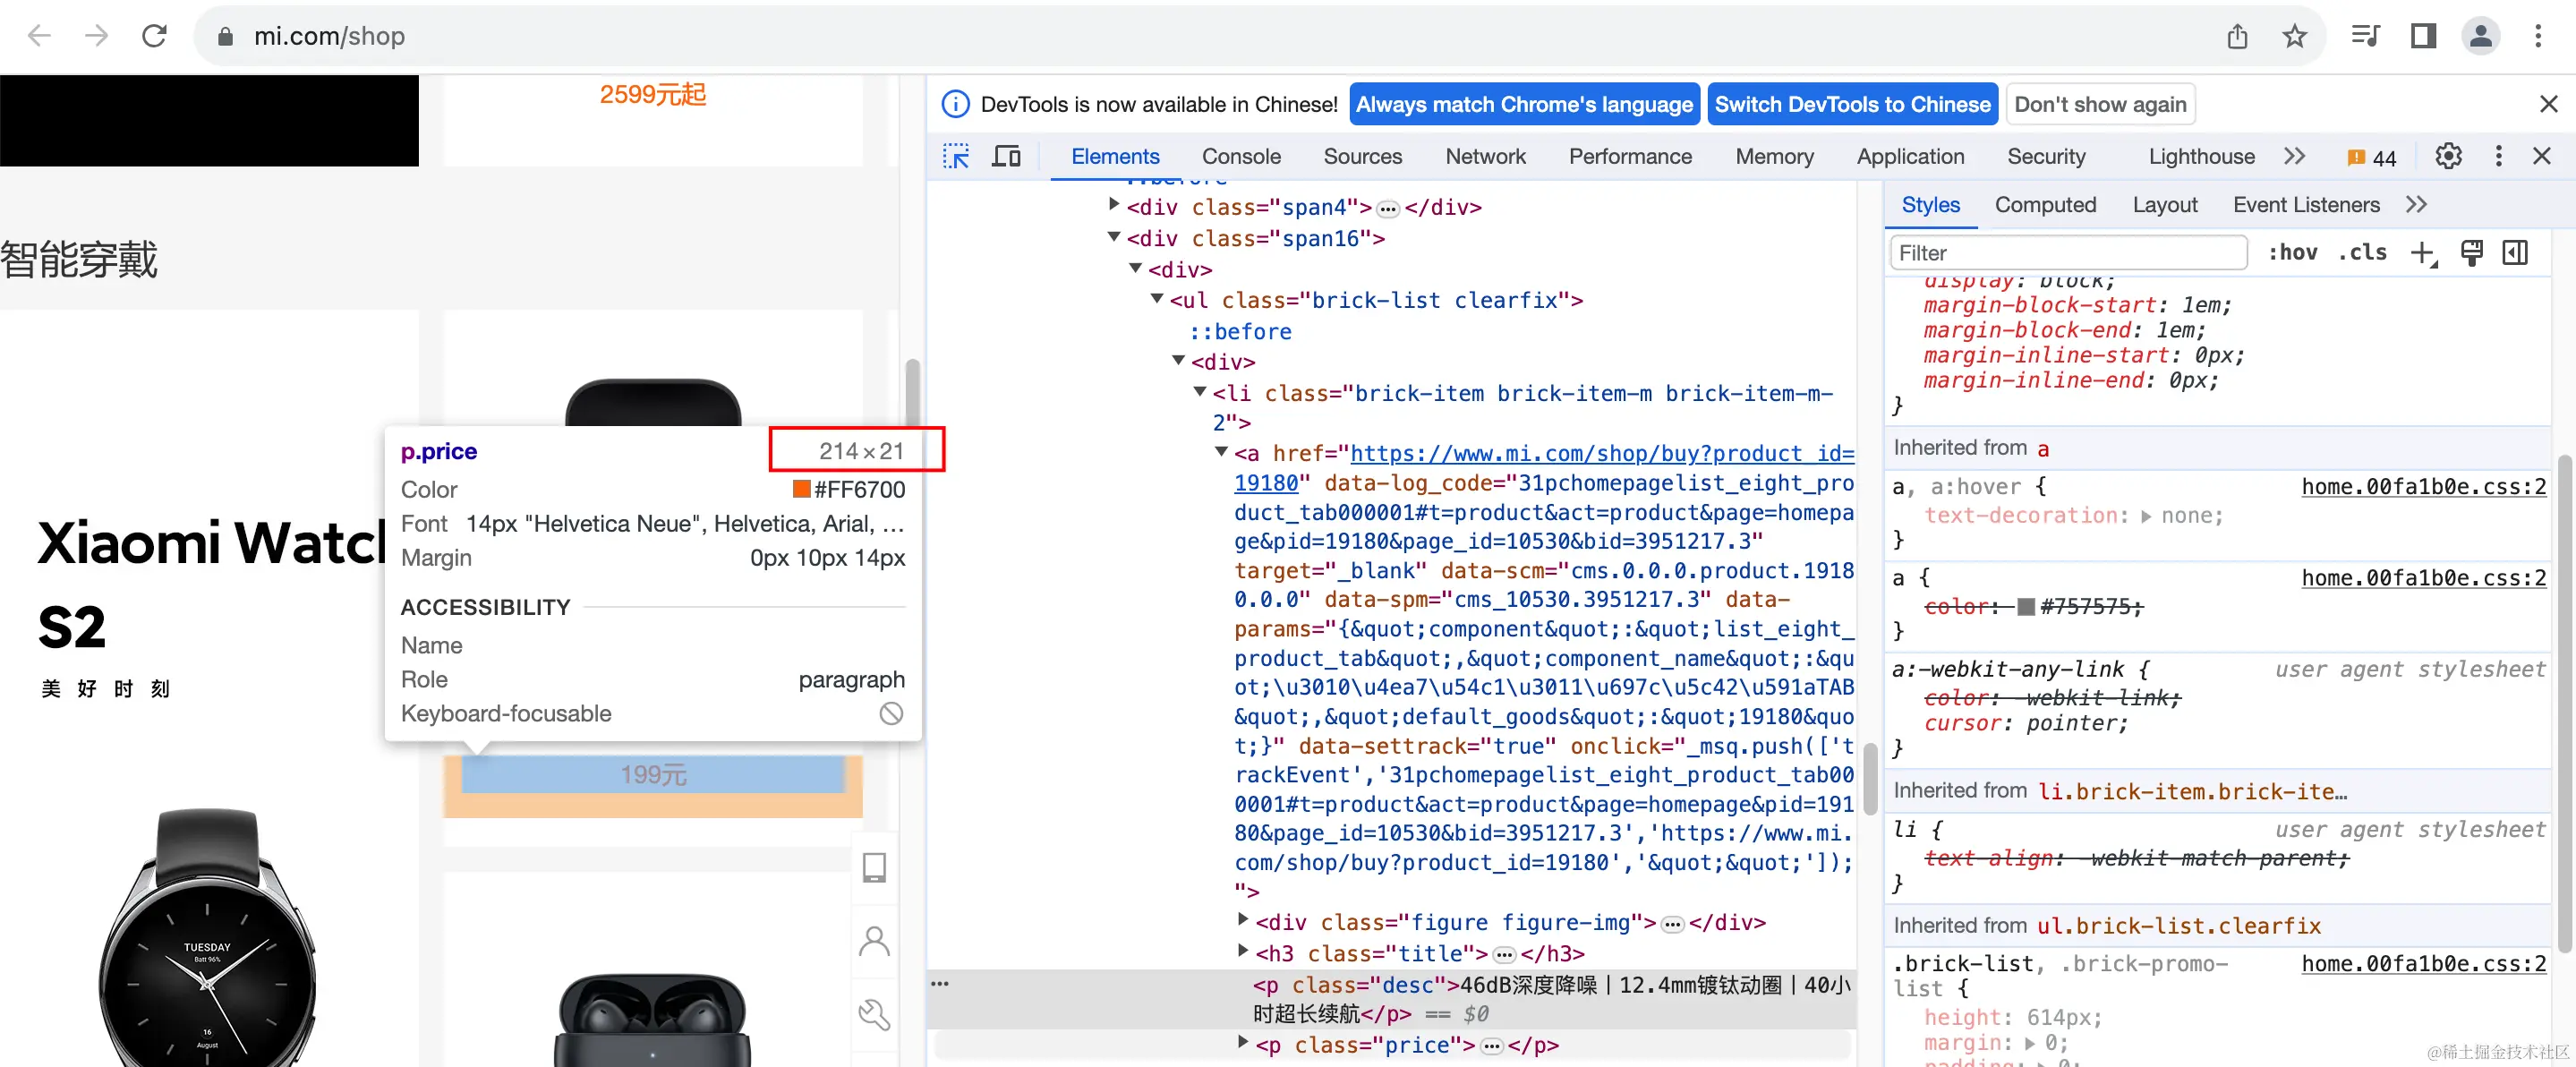
Task: Activate the inspect element picker icon
Action: [955, 156]
